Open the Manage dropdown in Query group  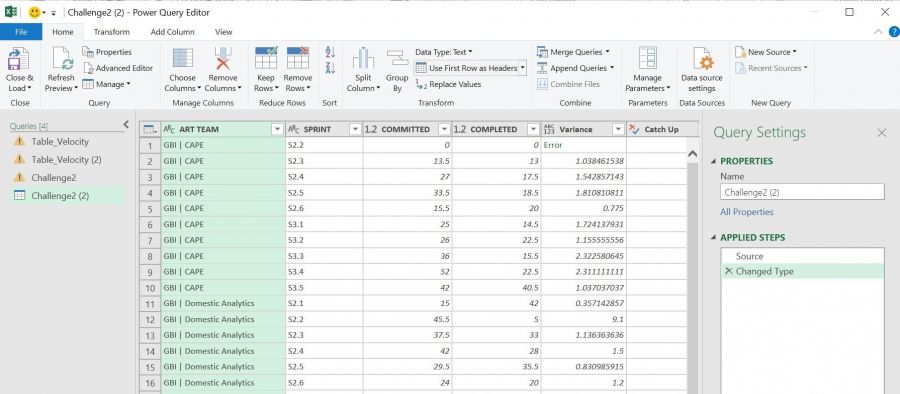(106, 84)
